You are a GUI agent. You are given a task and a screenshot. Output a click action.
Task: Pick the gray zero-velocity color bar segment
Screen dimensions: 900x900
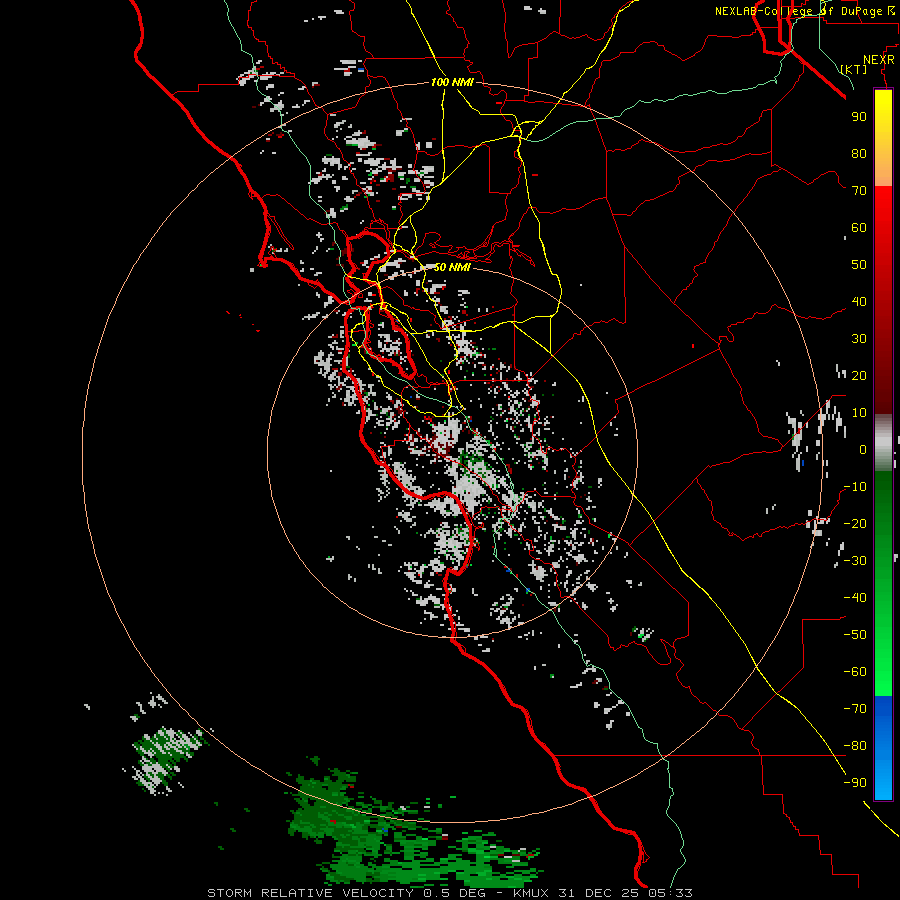(883, 443)
